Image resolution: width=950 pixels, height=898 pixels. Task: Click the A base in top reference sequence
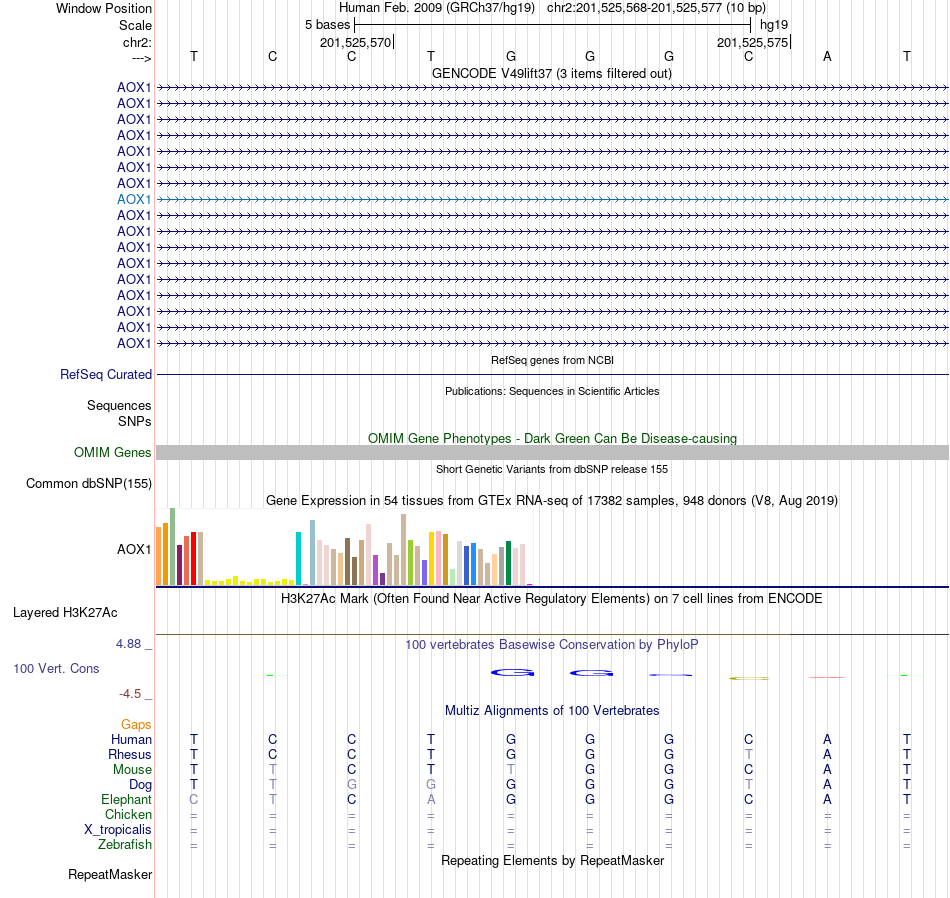(x=827, y=57)
